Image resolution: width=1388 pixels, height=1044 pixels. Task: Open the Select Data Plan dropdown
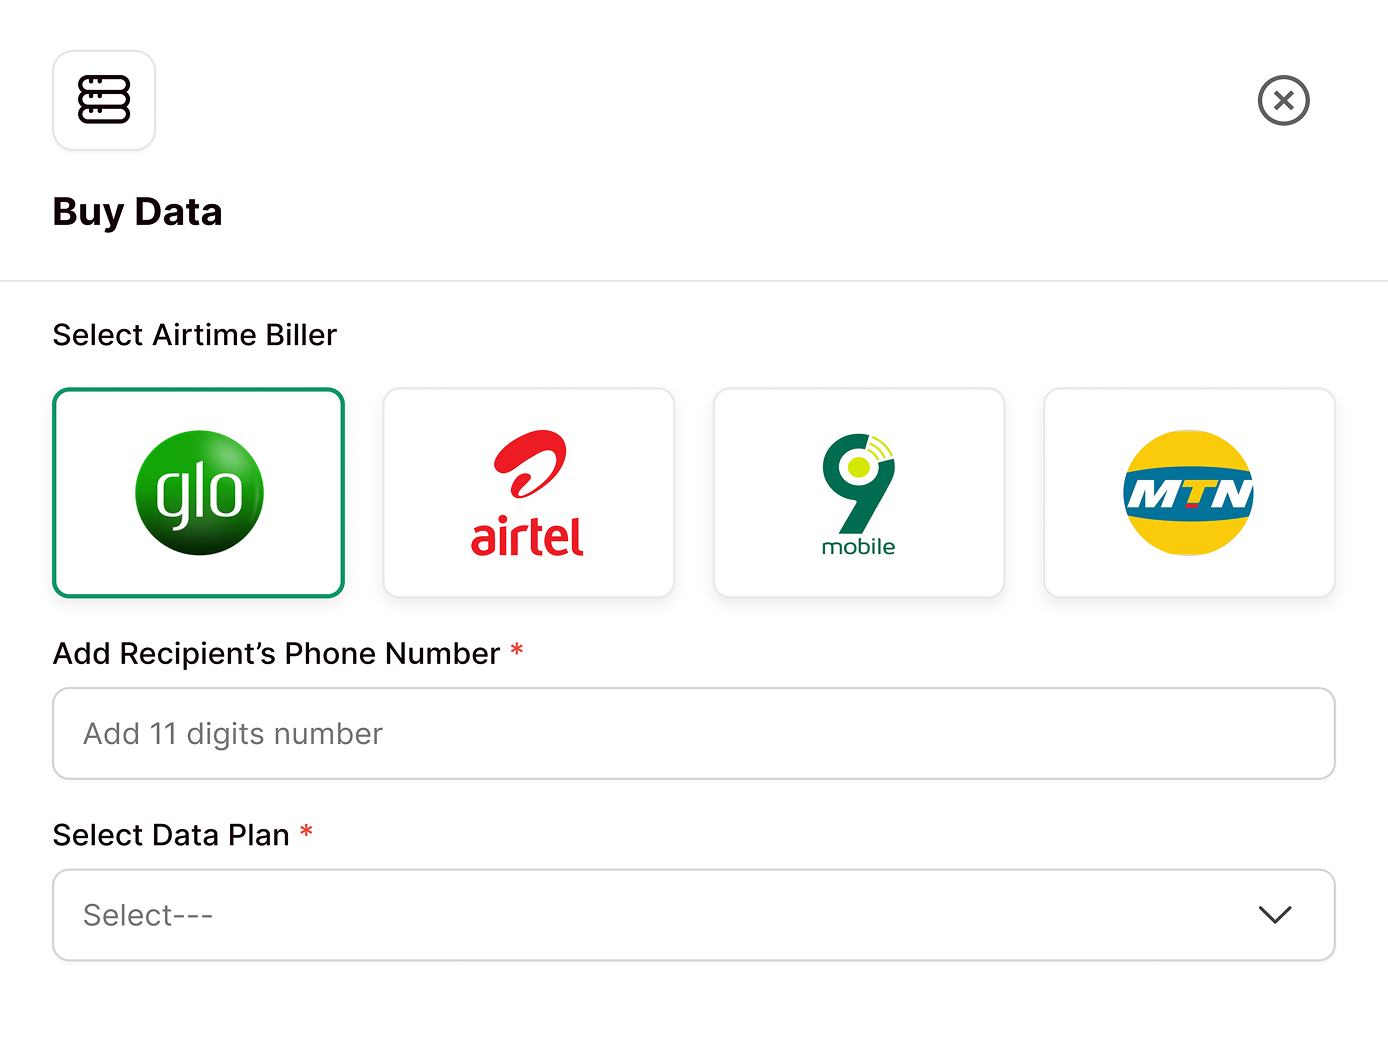[x=694, y=914]
